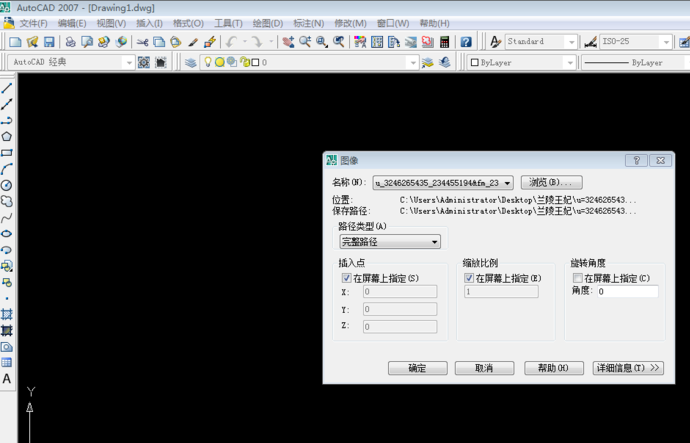Open the undo history dropdown arrow

[245, 42]
